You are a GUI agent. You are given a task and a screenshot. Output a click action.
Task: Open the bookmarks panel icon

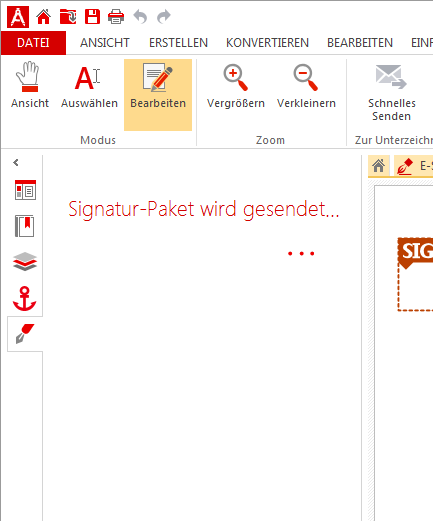(x=25, y=226)
